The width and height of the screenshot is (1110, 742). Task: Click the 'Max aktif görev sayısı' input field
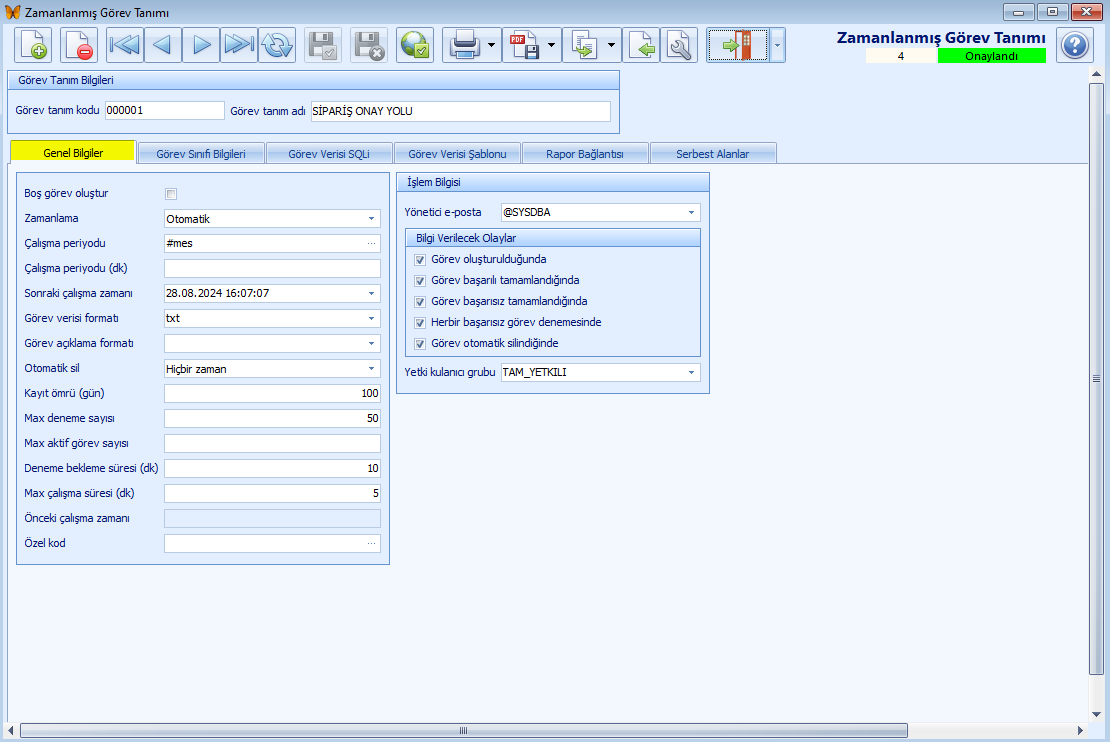coord(272,444)
